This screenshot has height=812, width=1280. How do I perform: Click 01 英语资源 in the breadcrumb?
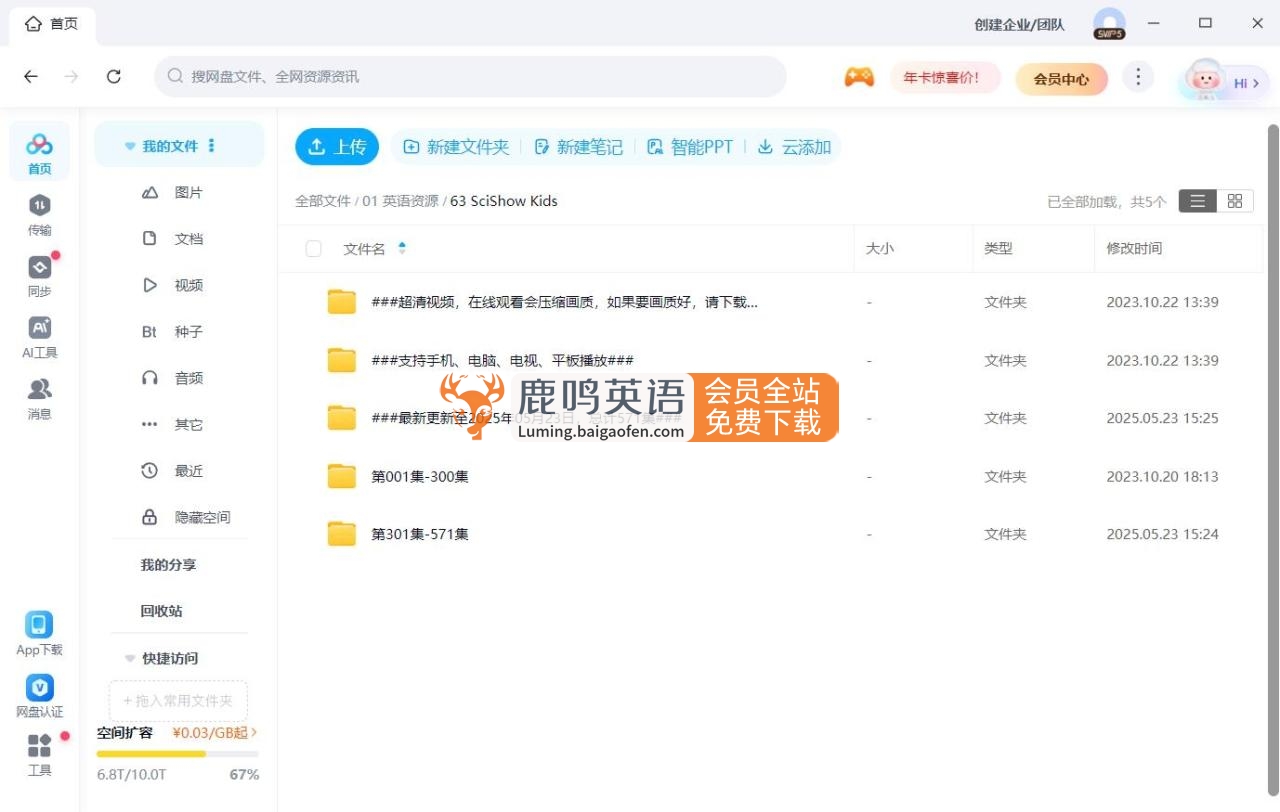click(x=400, y=201)
